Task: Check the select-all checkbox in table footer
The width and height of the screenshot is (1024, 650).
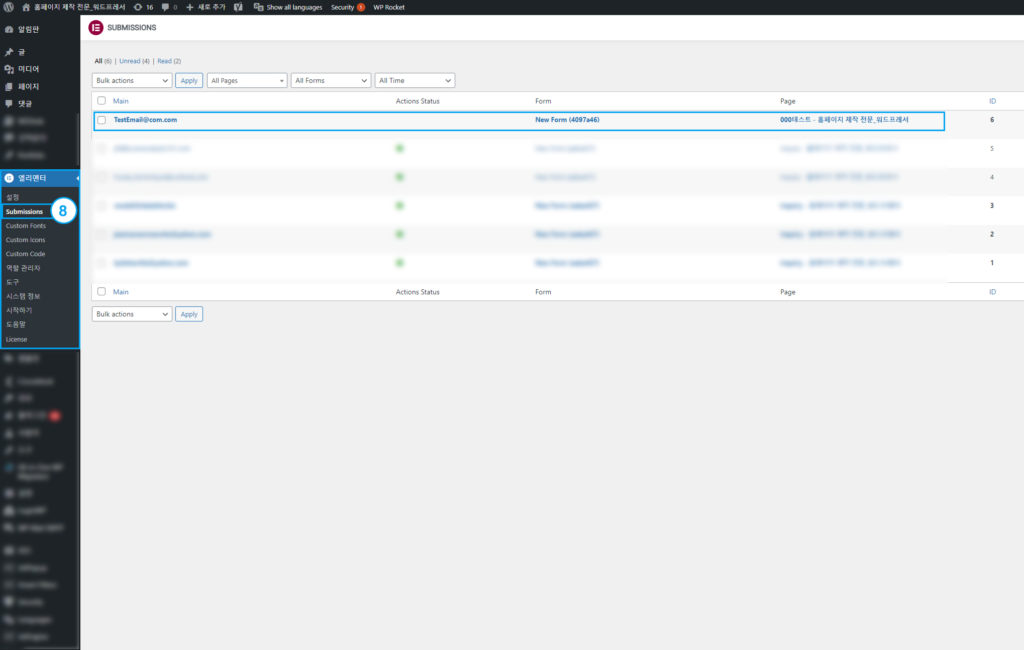Action: coord(101,292)
